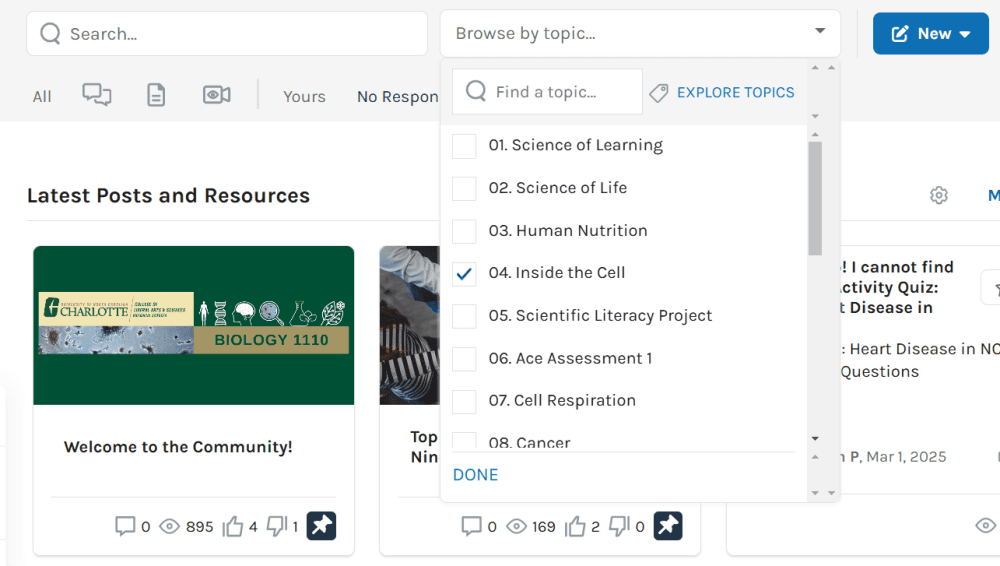Check the 01. Science of Learning box
The width and height of the screenshot is (1000, 566).
pos(464,146)
